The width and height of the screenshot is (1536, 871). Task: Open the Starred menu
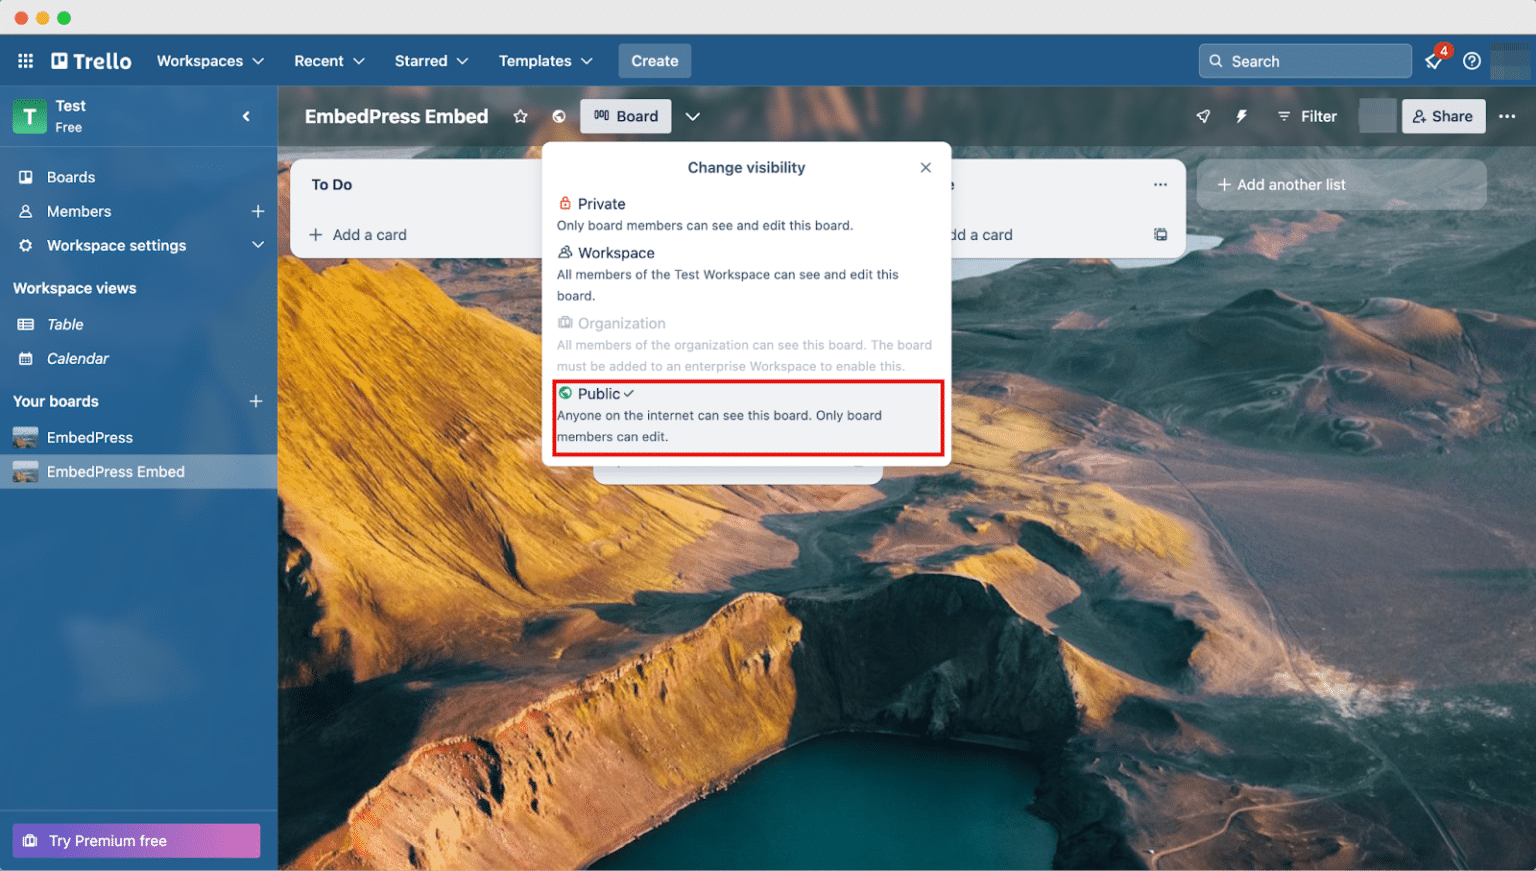(431, 60)
